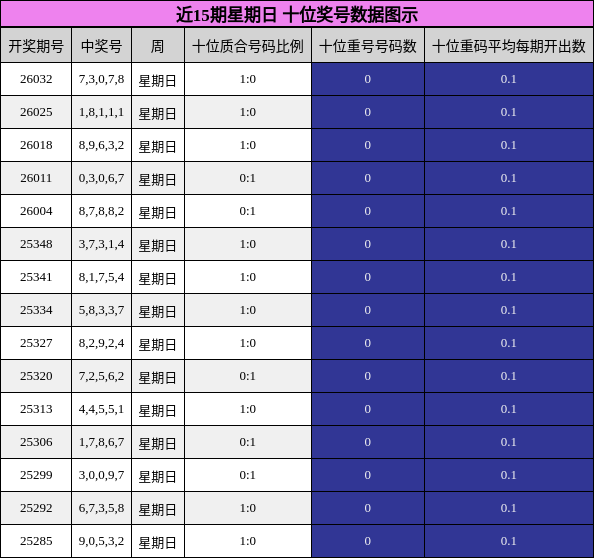Select period number 25348

pyautogui.click(x=36, y=244)
